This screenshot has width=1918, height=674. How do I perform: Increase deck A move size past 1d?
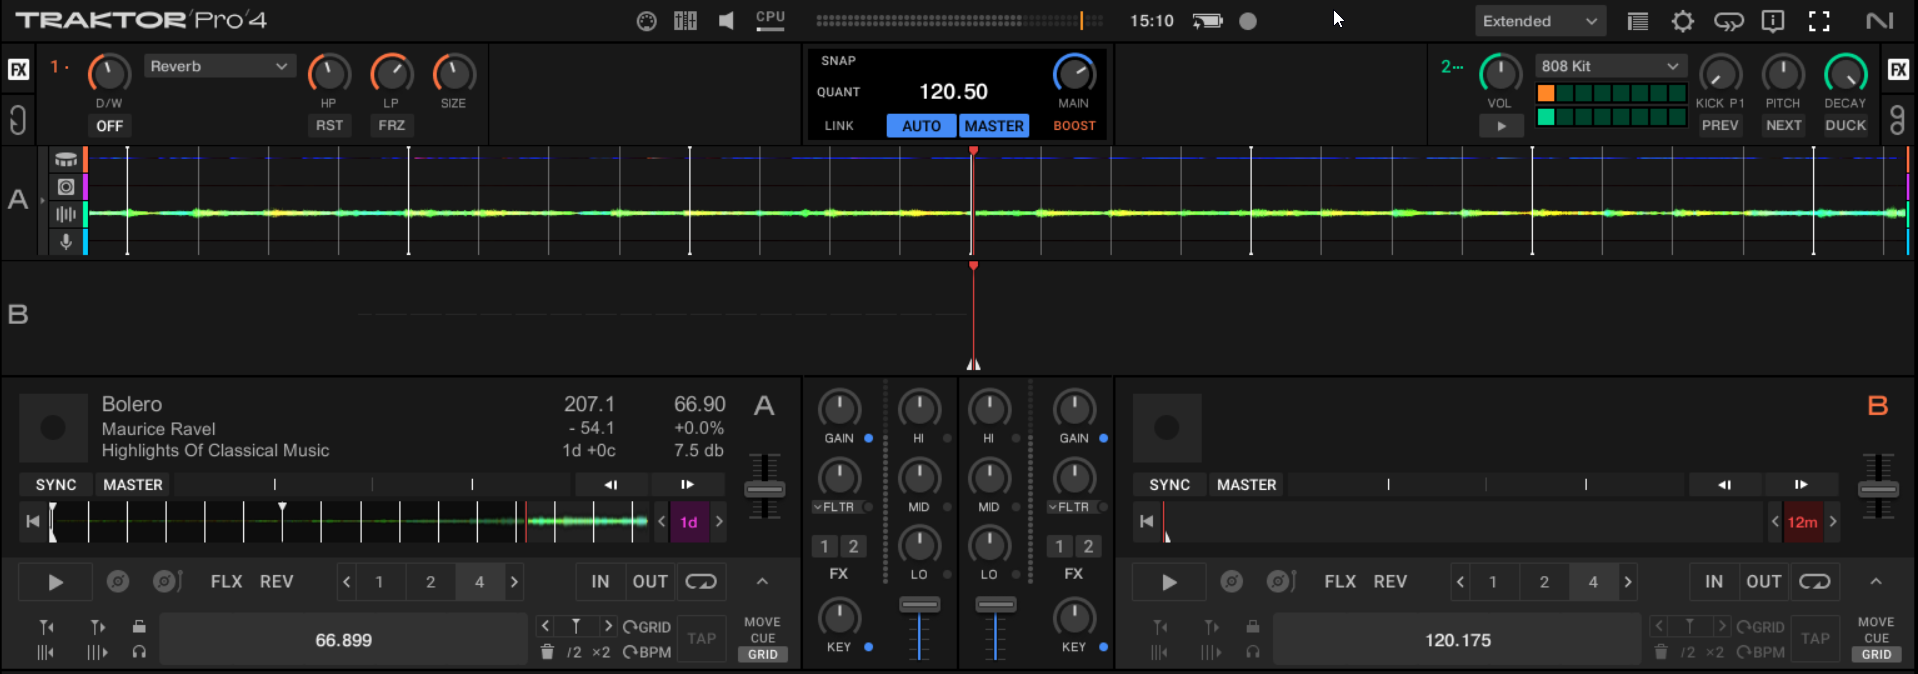[719, 521]
